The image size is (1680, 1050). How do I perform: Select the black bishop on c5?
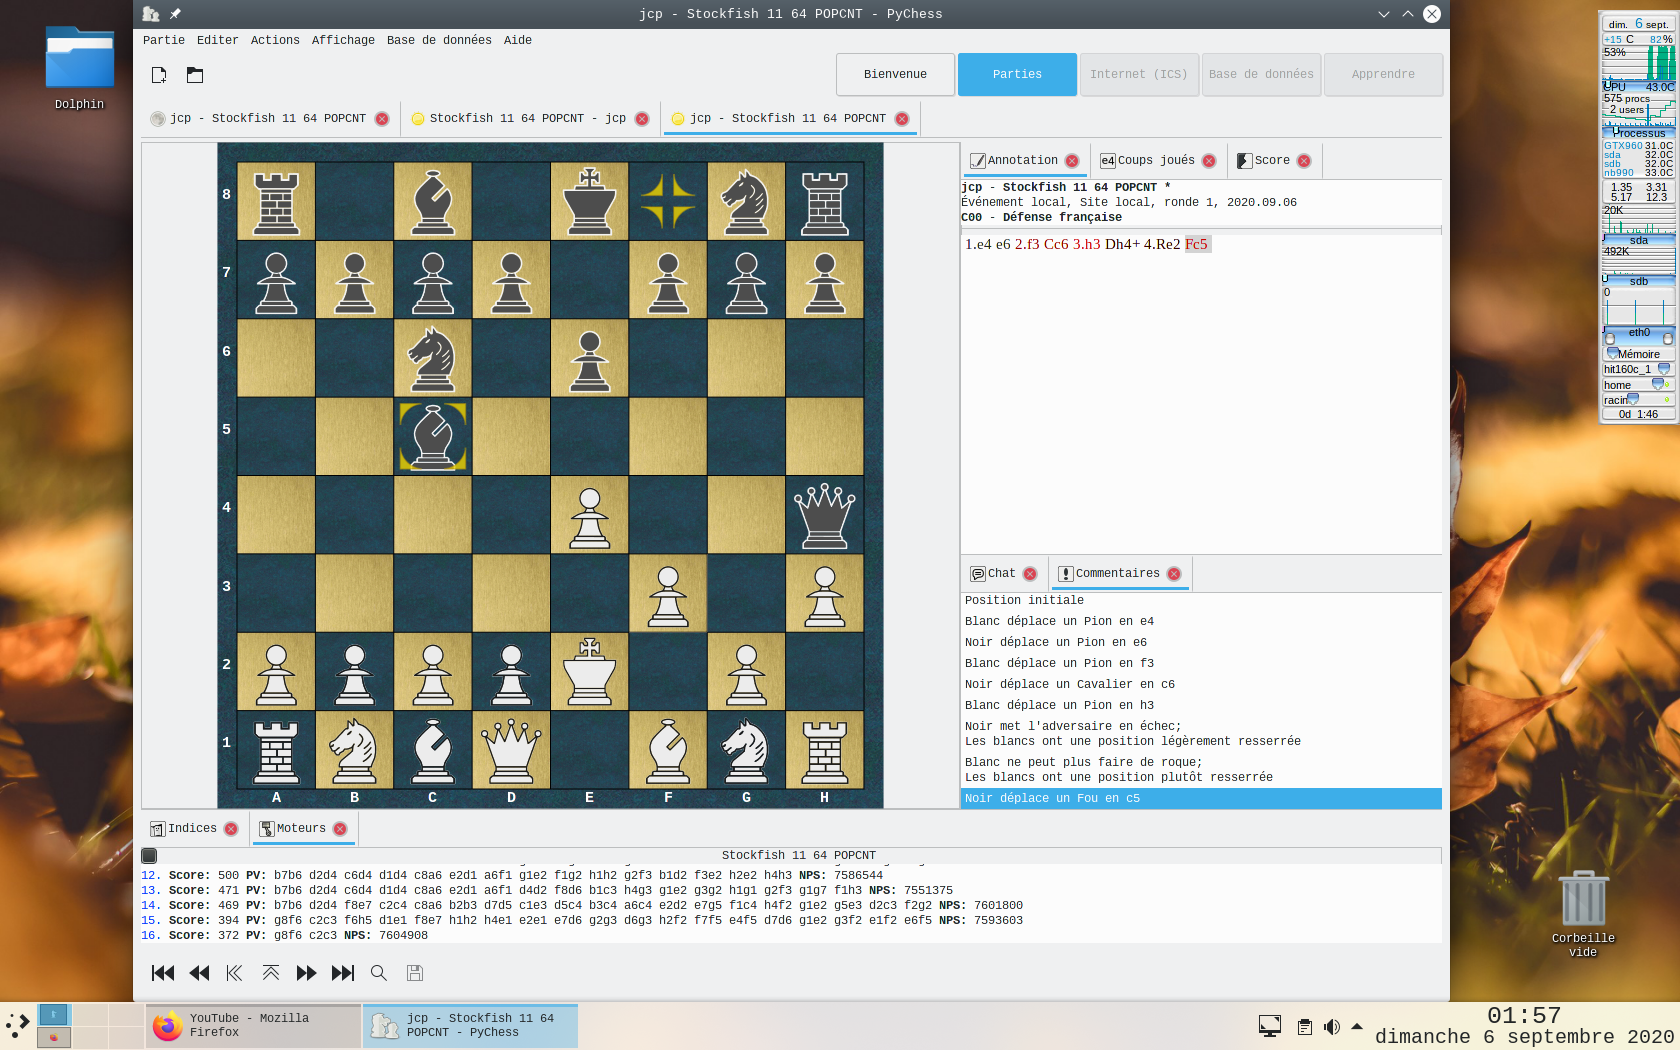(x=433, y=437)
